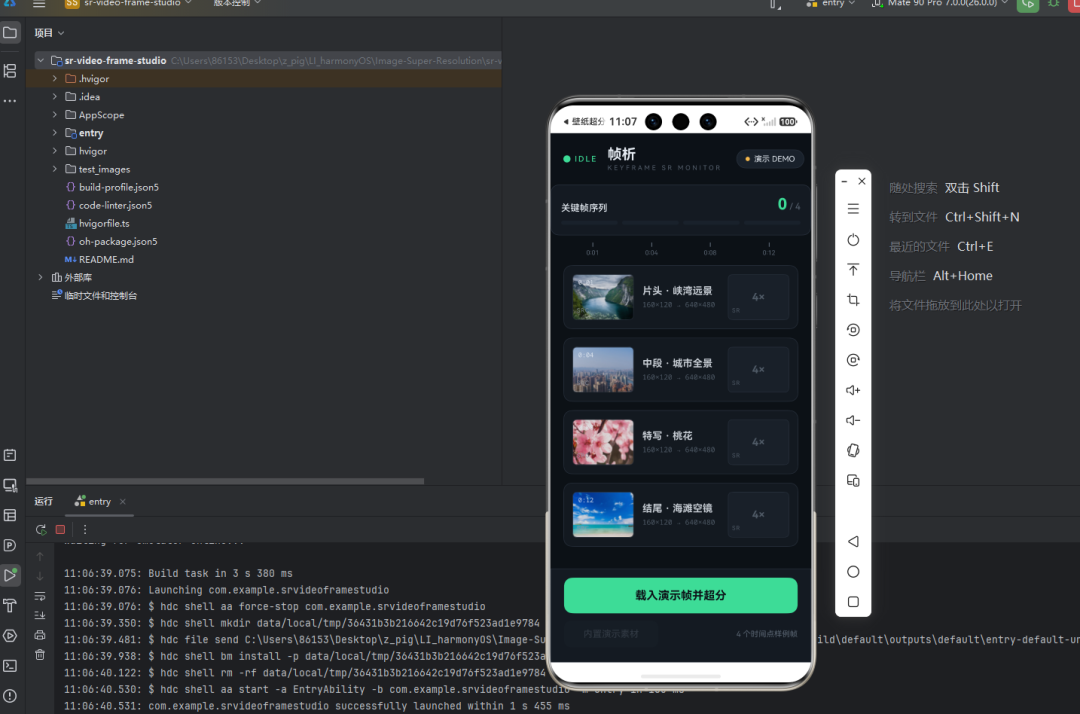Open the Structure tool window in sidebar

click(10, 70)
